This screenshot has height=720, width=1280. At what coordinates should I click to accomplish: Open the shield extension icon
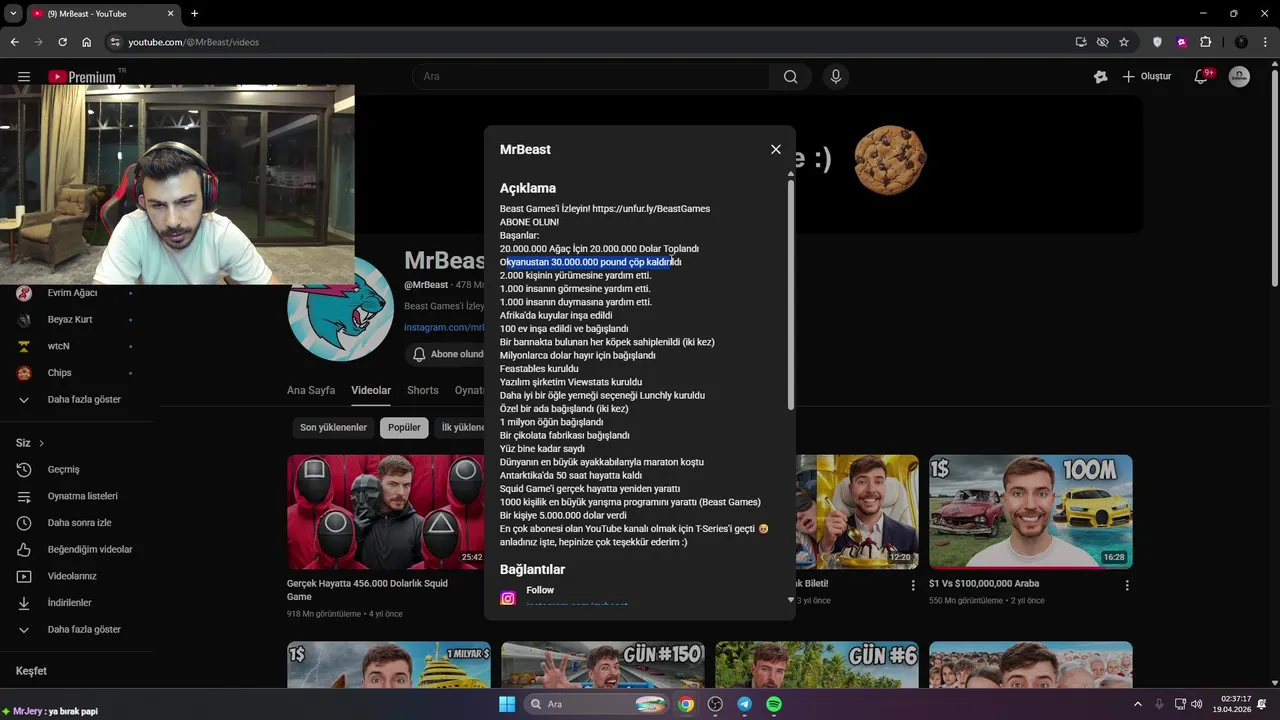pyautogui.click(x=1158, y=42)
